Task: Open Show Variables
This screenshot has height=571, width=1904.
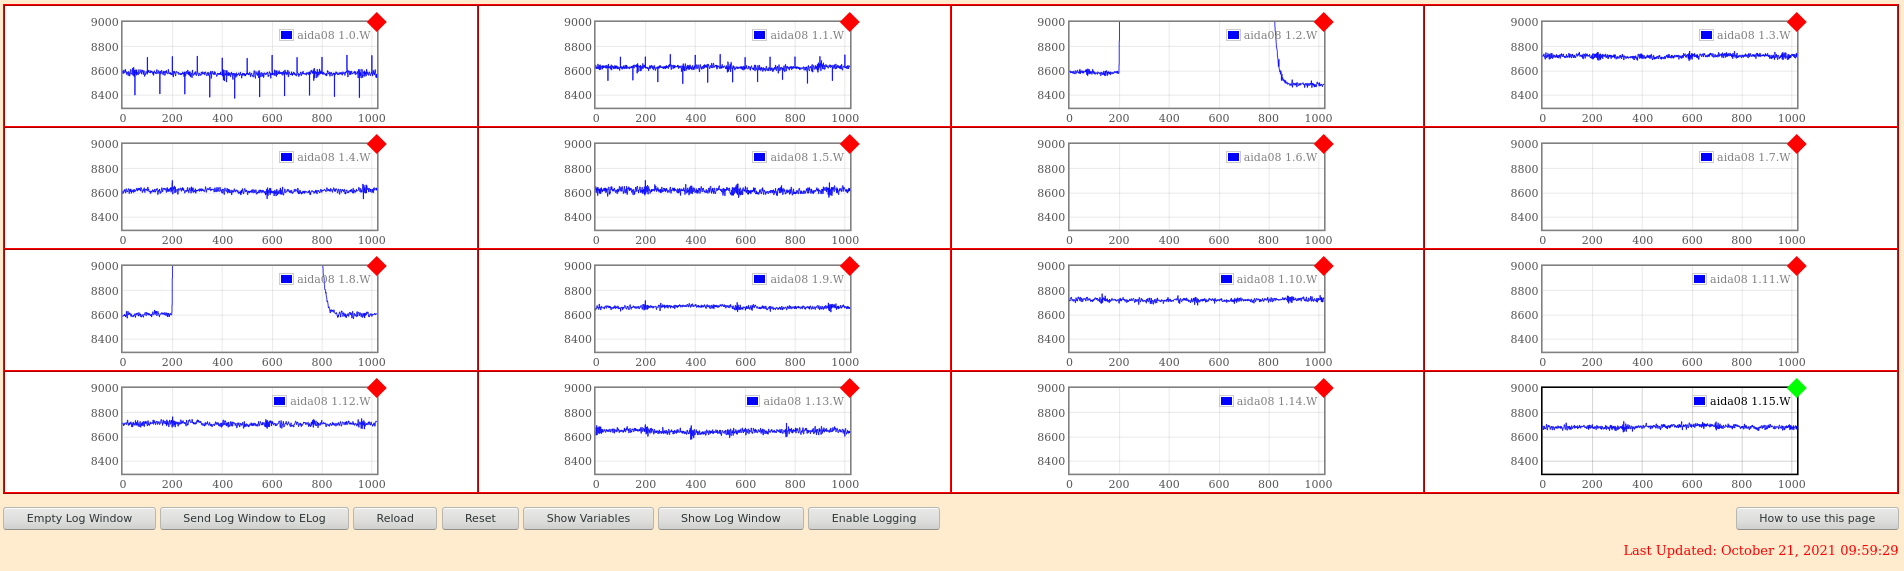Action: pyautogui.click(x=588, y=518)
